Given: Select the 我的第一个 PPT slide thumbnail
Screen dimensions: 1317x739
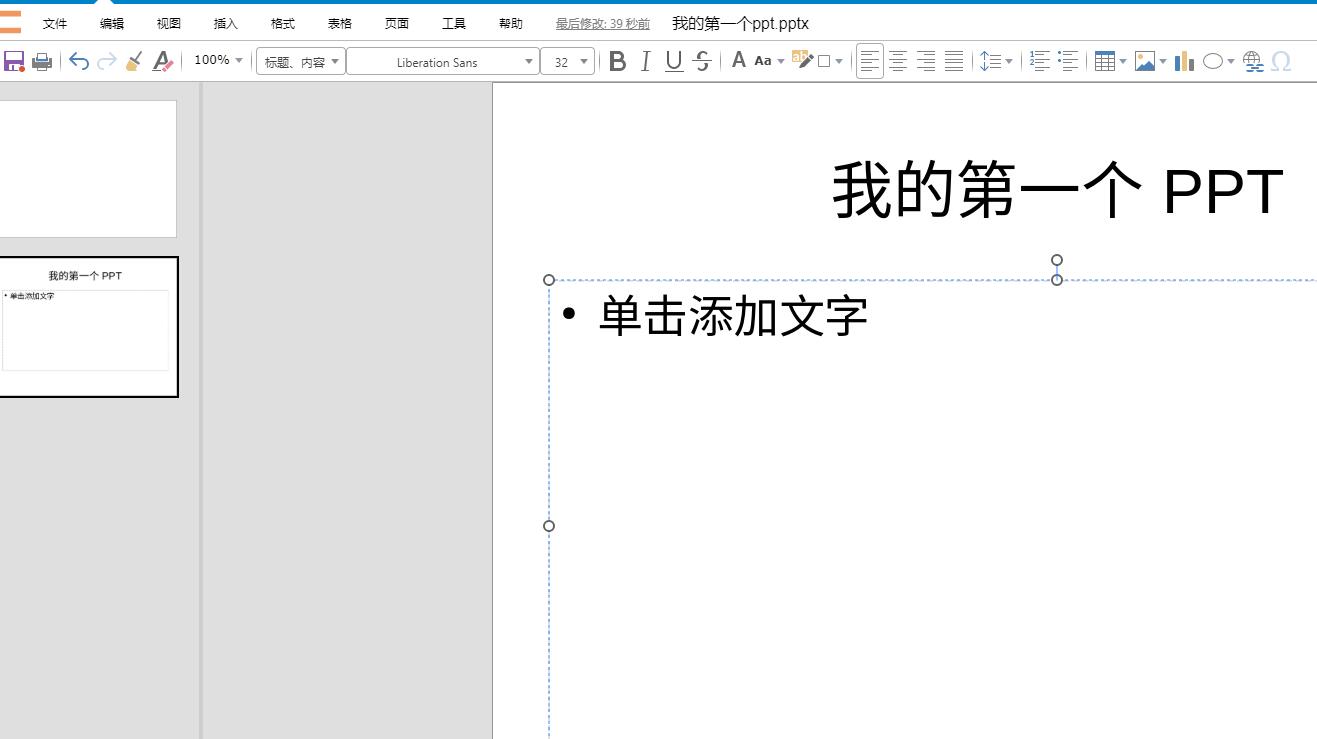Looking at the screenshot, I should coord(88,327).
